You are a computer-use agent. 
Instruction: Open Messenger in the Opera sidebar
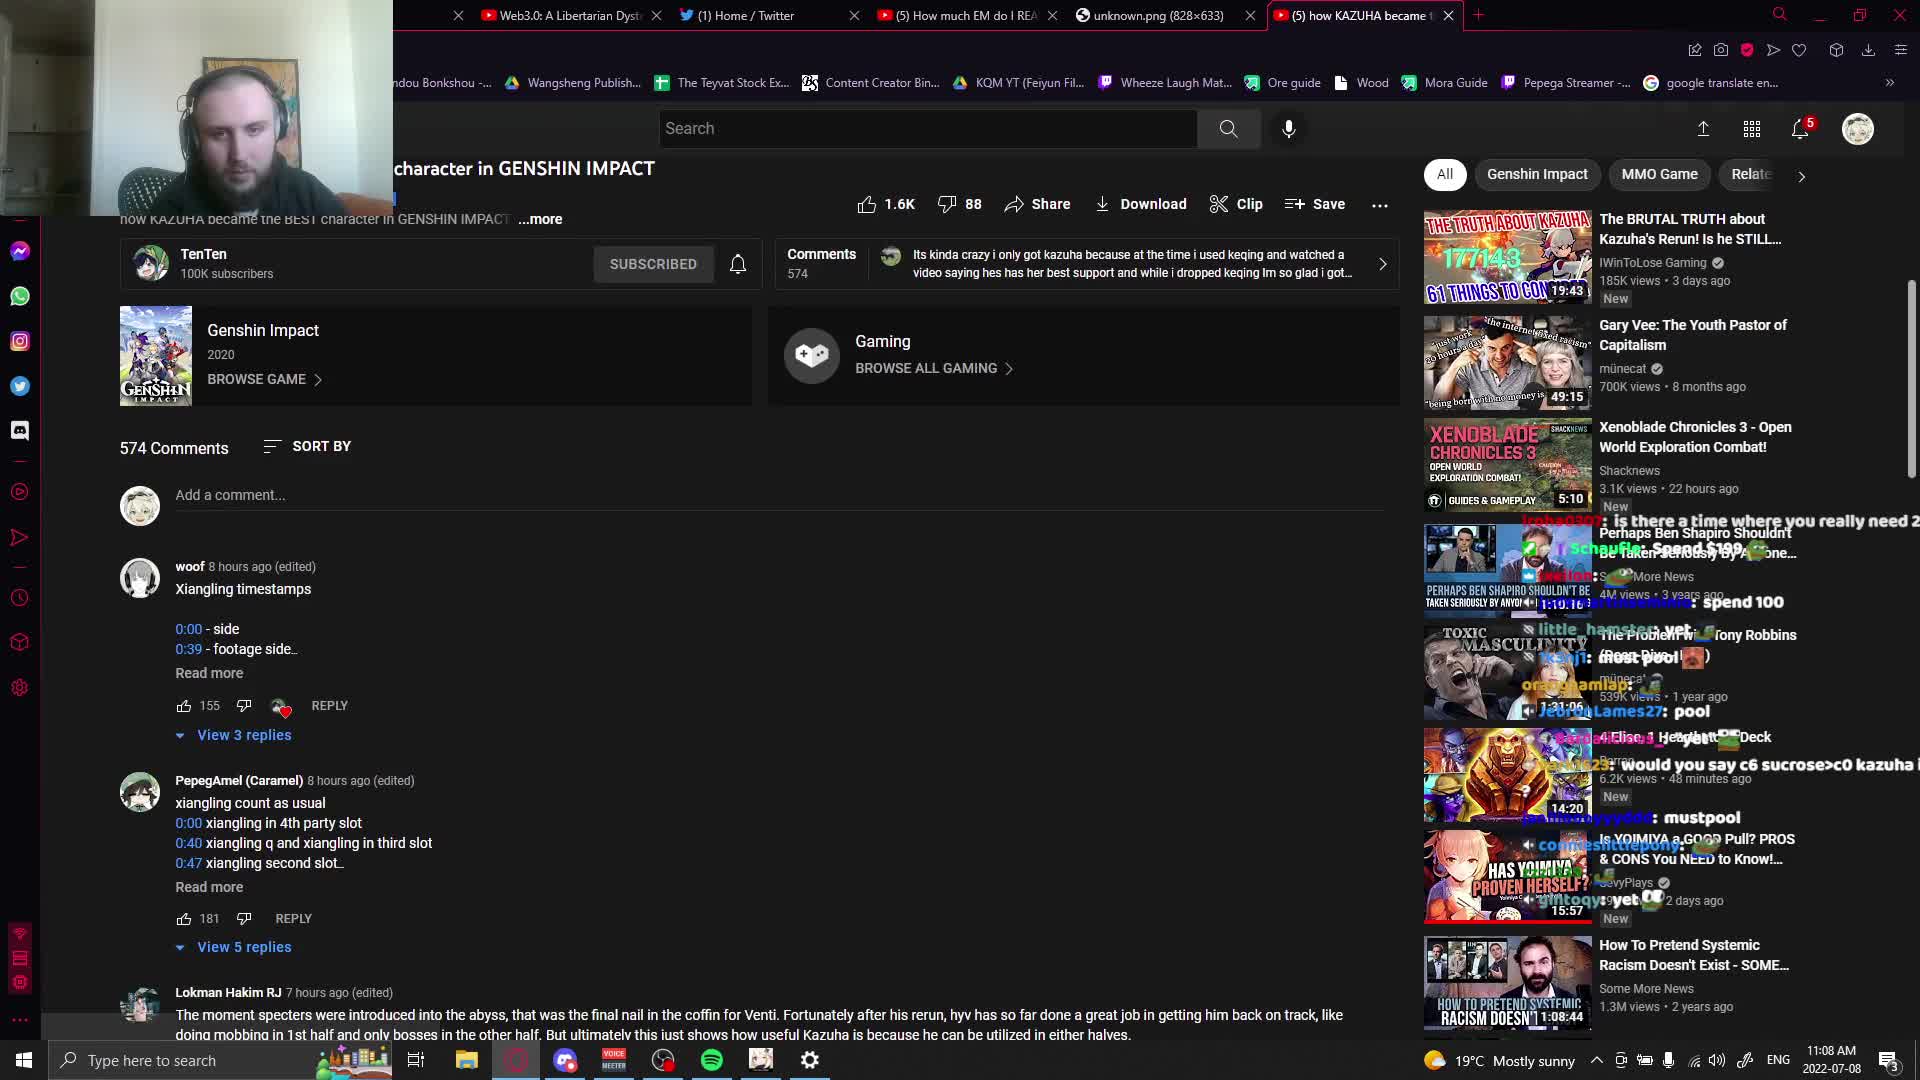click(20, 251)
